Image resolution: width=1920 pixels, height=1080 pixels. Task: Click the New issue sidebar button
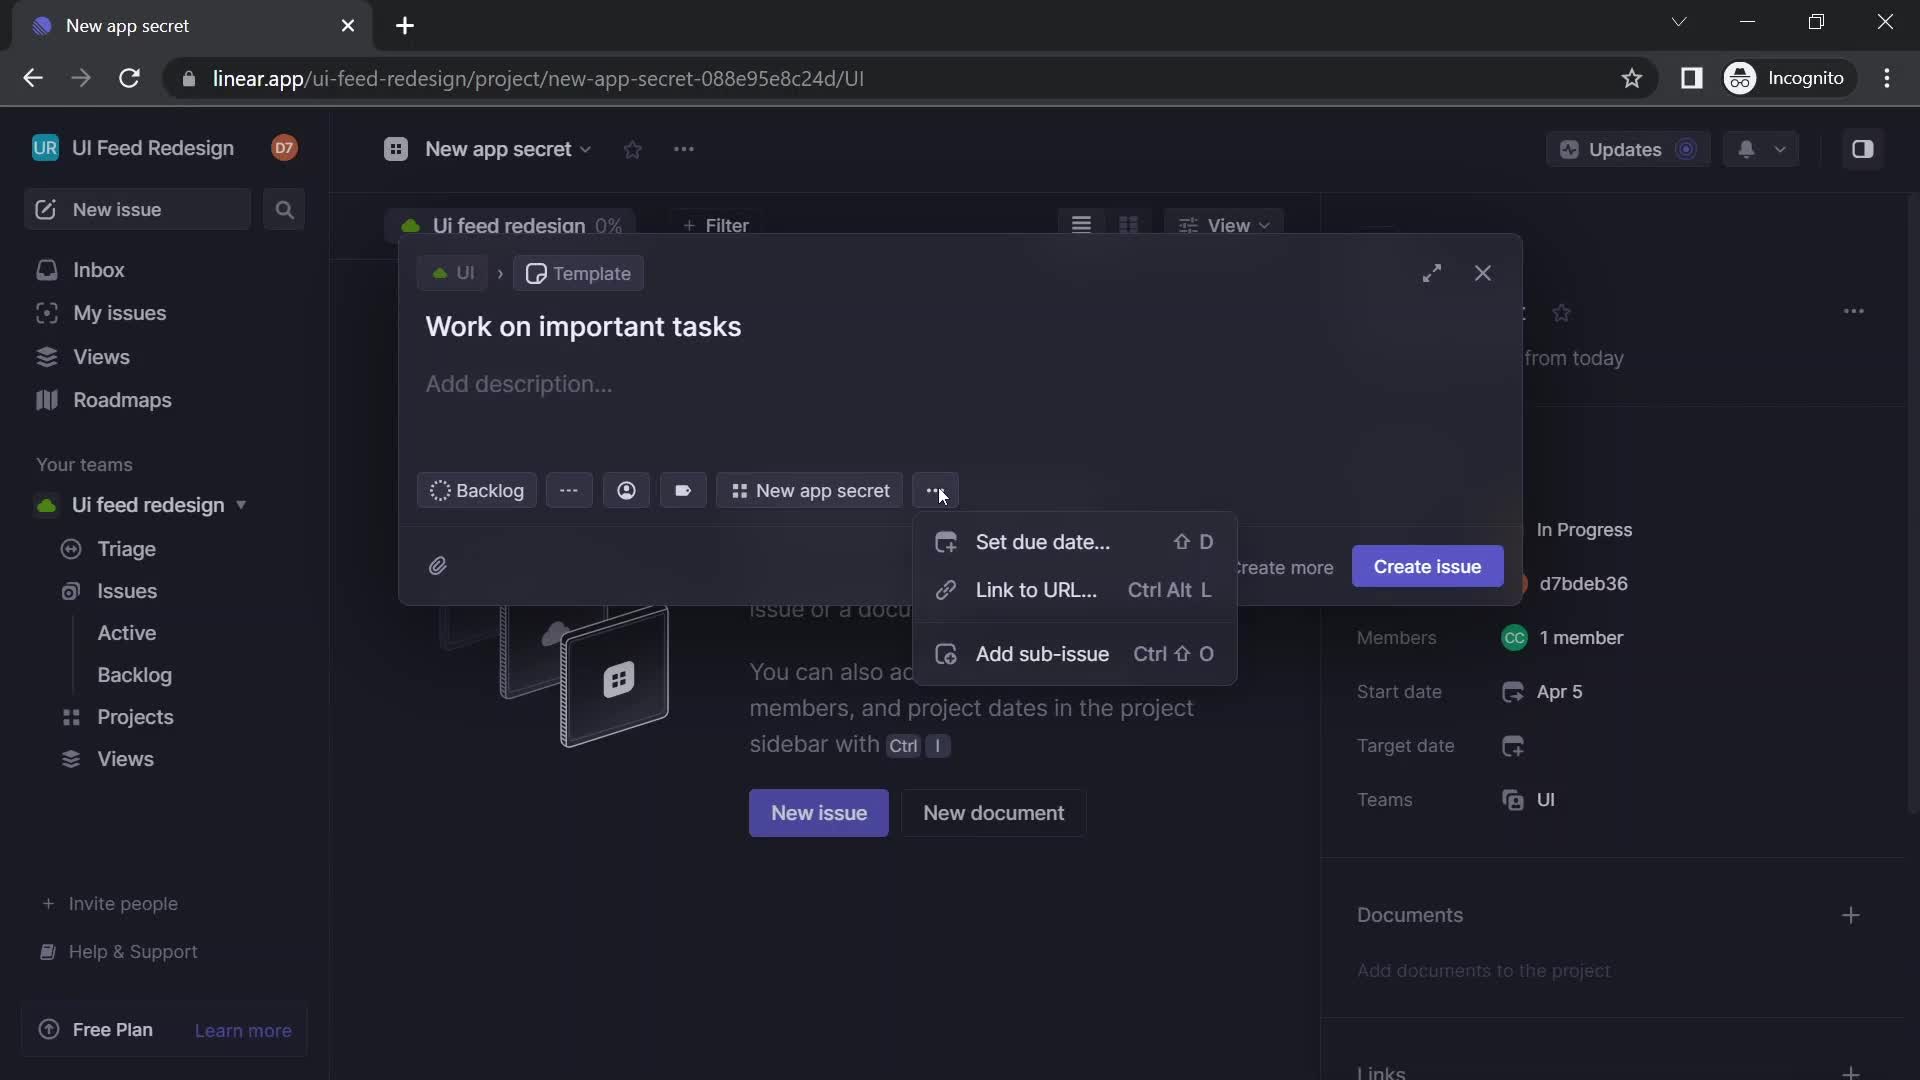[137, 210]
